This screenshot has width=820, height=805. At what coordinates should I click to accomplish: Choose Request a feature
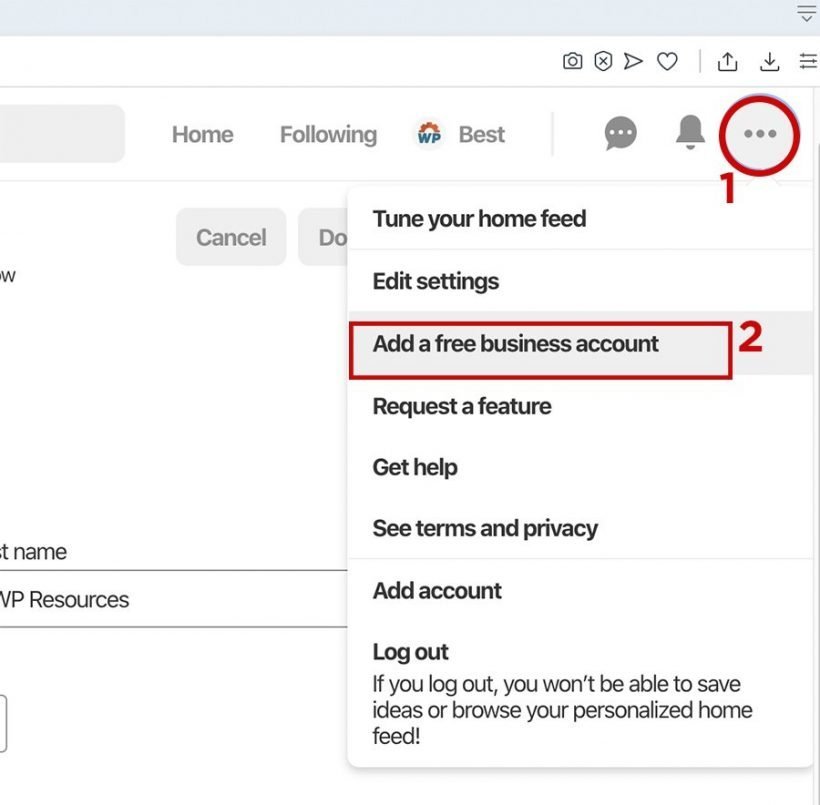(579, 406)
